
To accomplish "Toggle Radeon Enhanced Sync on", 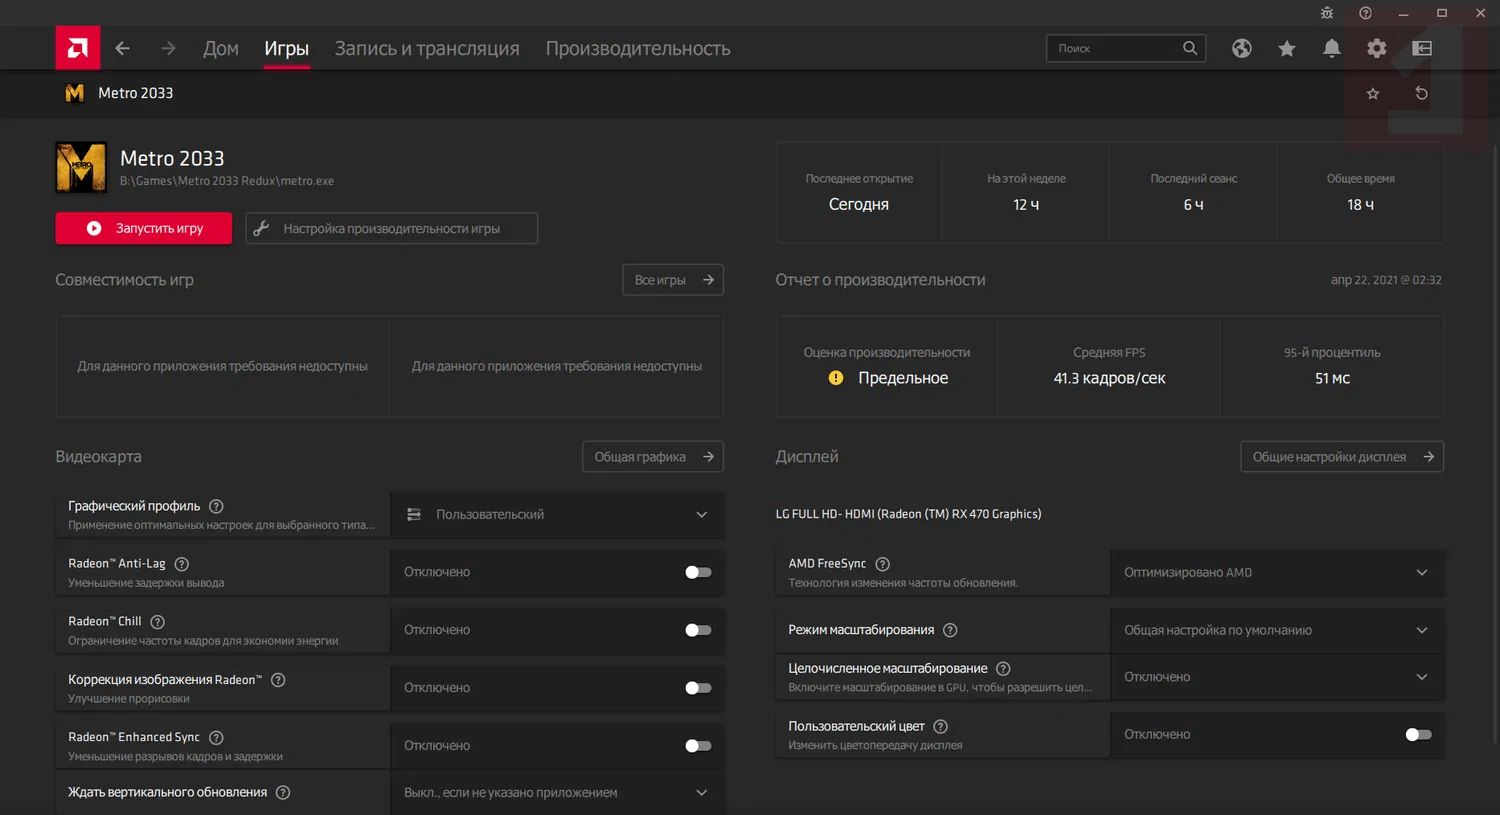I will point(698,746).
